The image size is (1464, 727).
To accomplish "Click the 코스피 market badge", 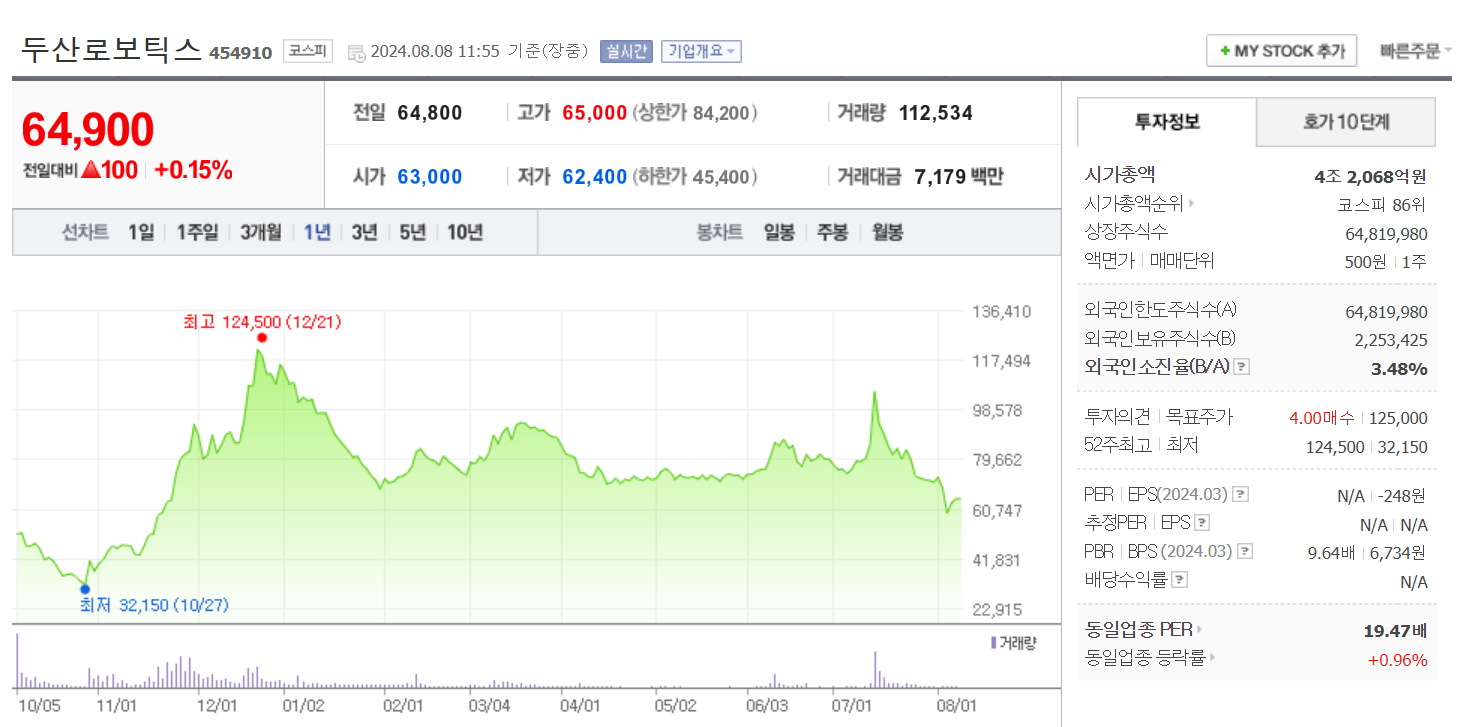I will coord(308,51).
